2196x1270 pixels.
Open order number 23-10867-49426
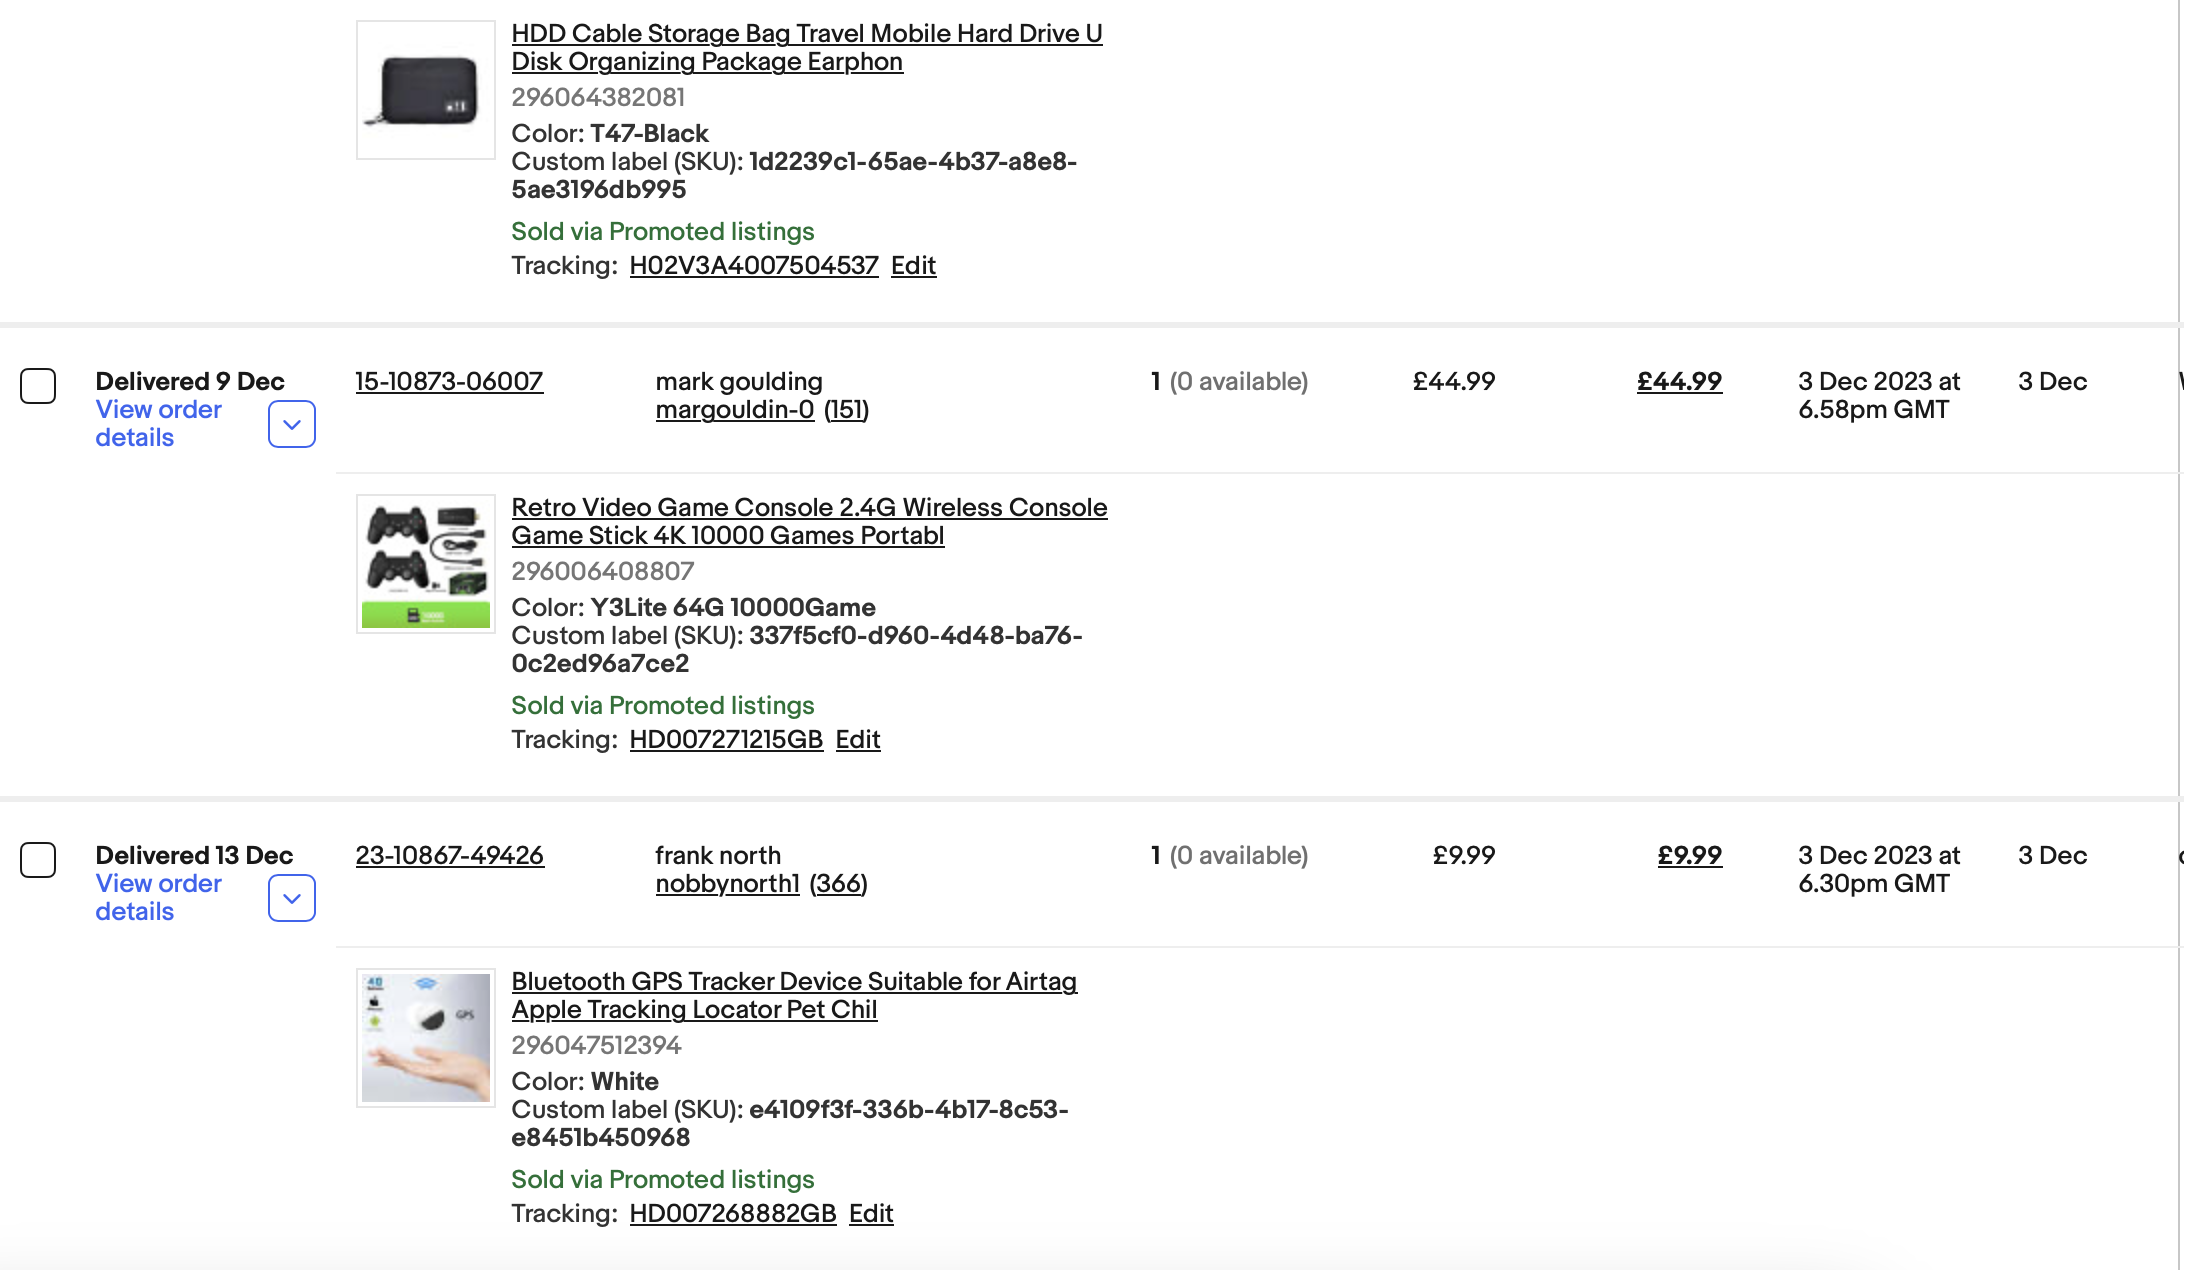coord(449,855)
